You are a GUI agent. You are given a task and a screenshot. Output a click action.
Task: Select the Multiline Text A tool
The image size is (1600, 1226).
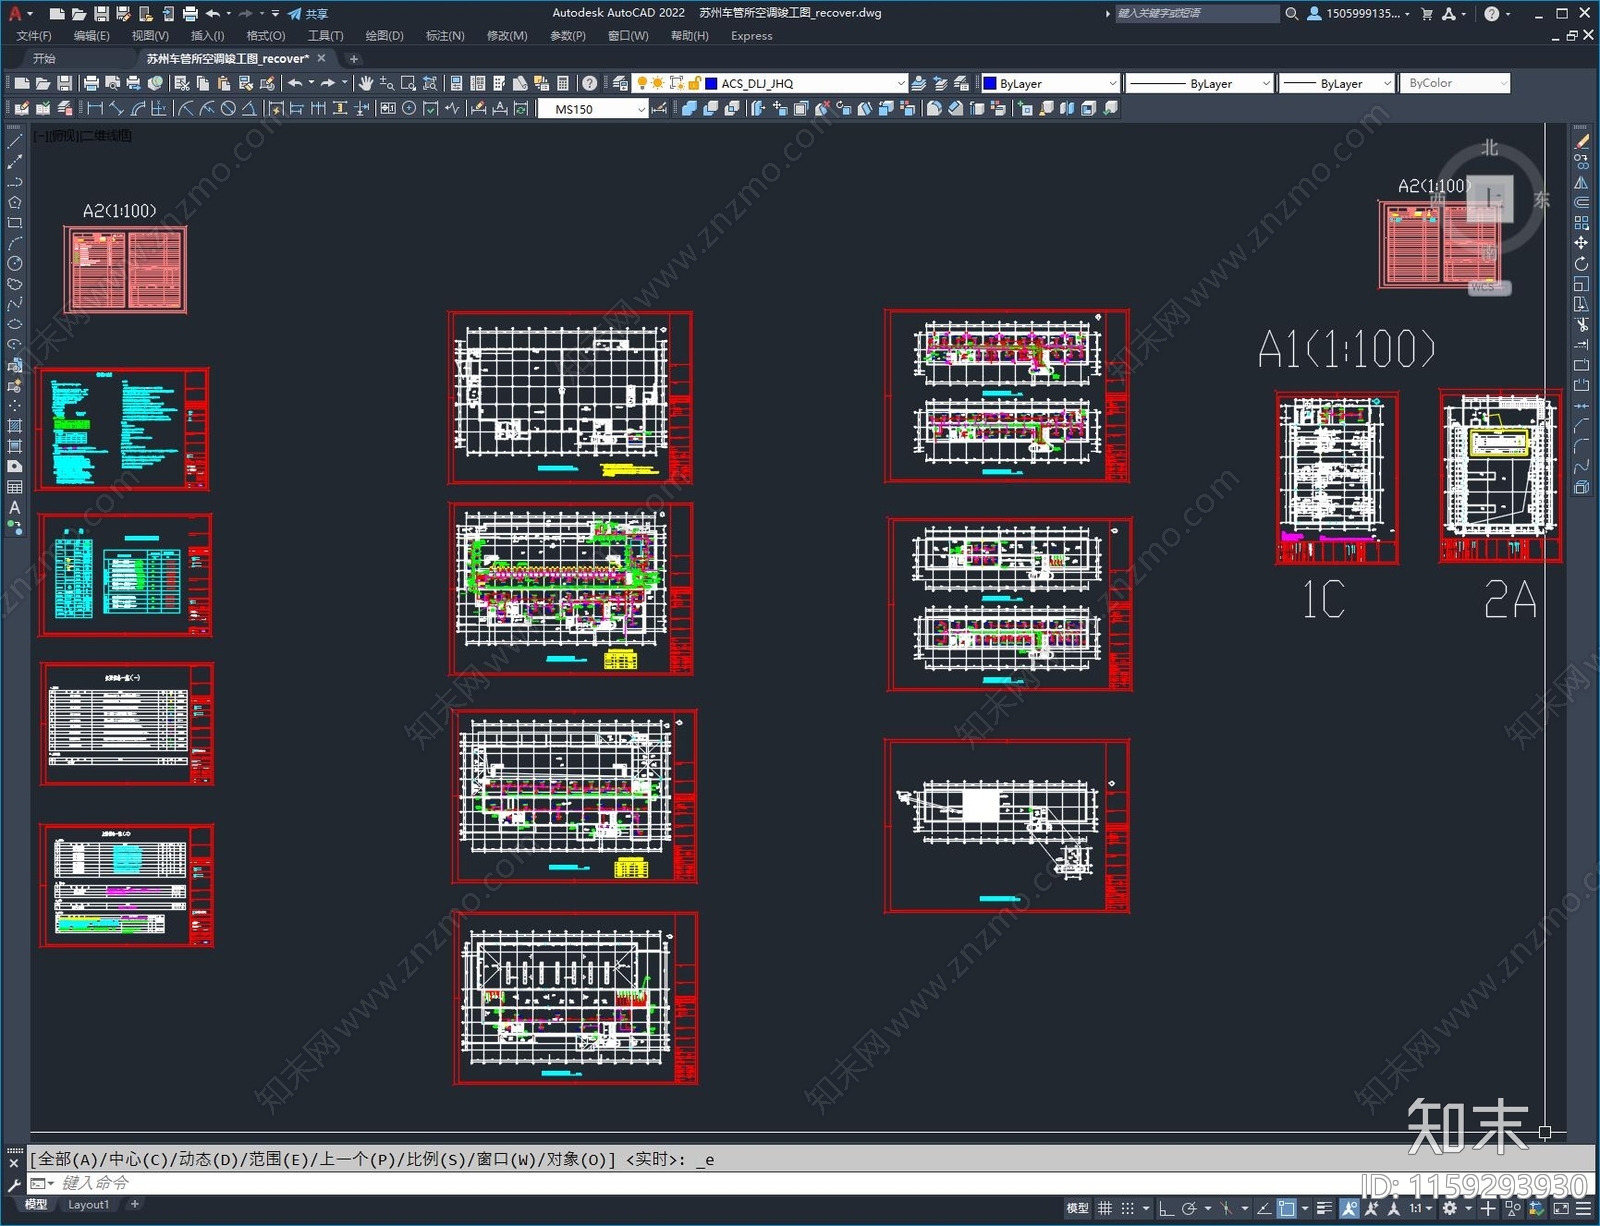pyautogui.click(x=14, y=508)
